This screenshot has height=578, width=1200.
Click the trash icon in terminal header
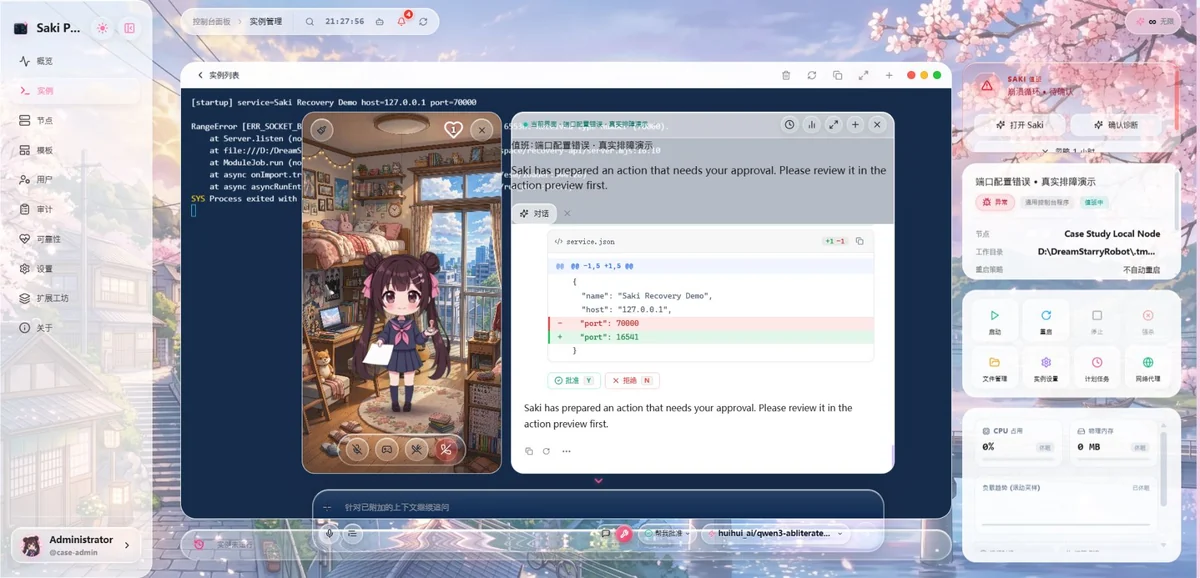coord(786,75)
